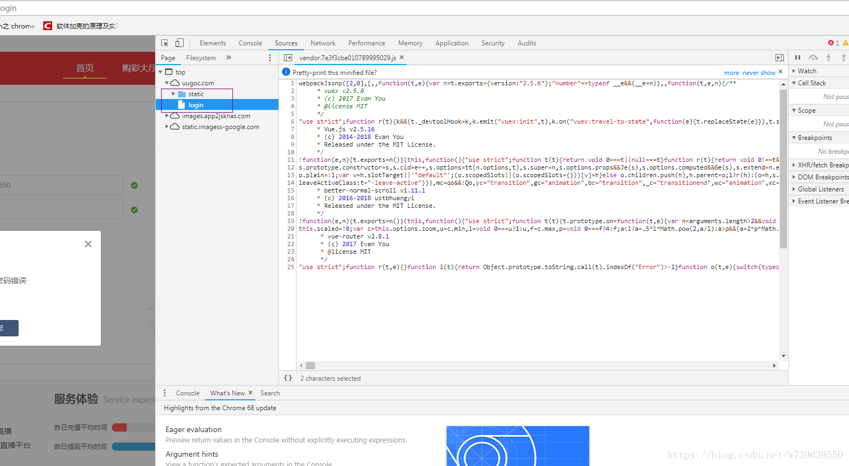Collapse the top frame tree node
849x466 pixels.
(160, 71)
